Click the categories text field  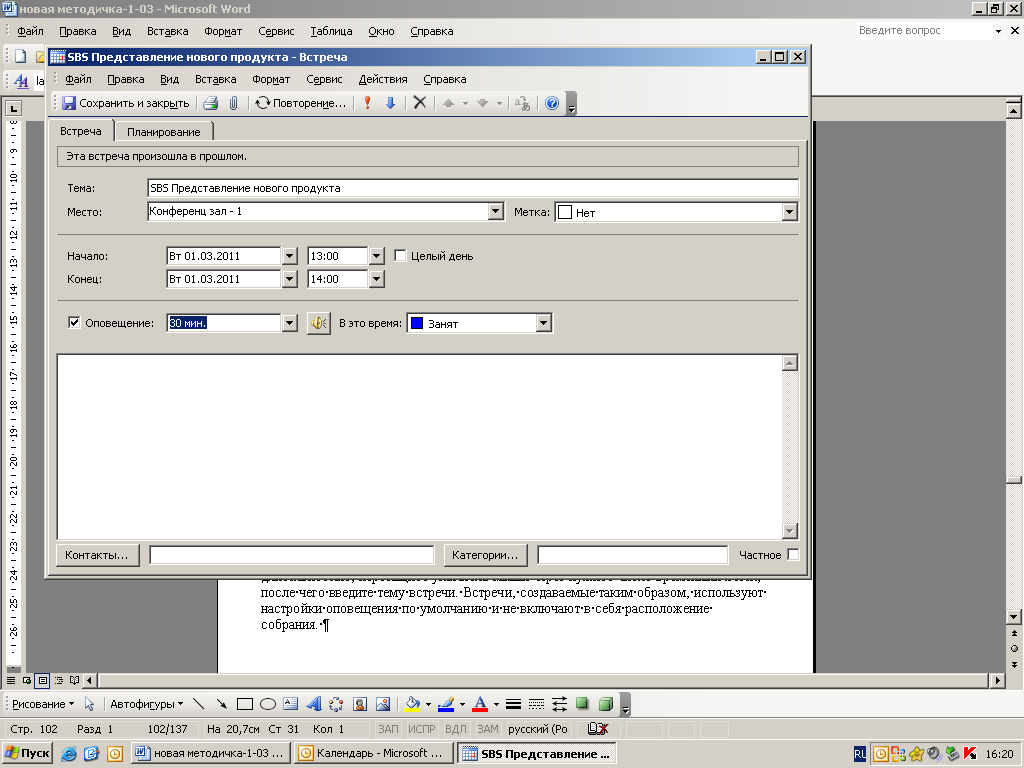[x=632, y=555]
